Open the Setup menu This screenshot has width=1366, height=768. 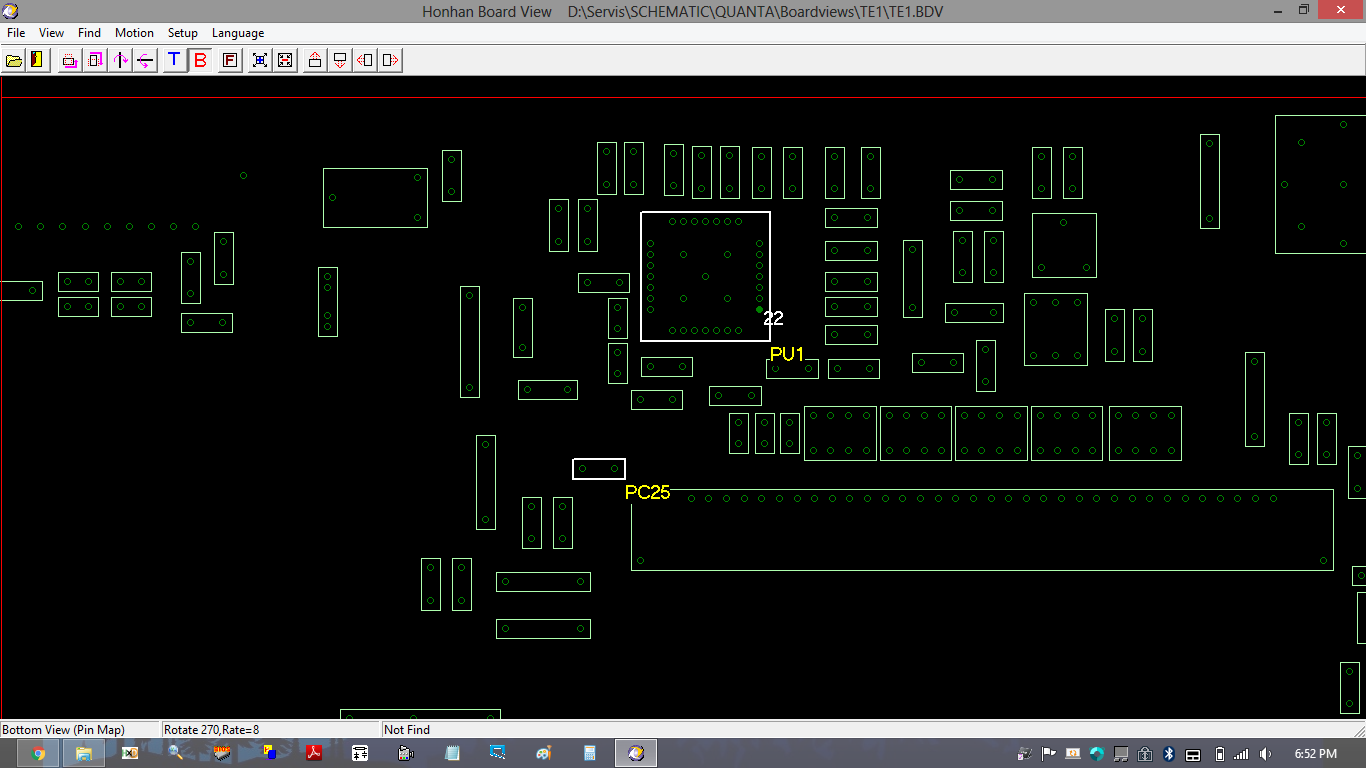tap(183, 33)
